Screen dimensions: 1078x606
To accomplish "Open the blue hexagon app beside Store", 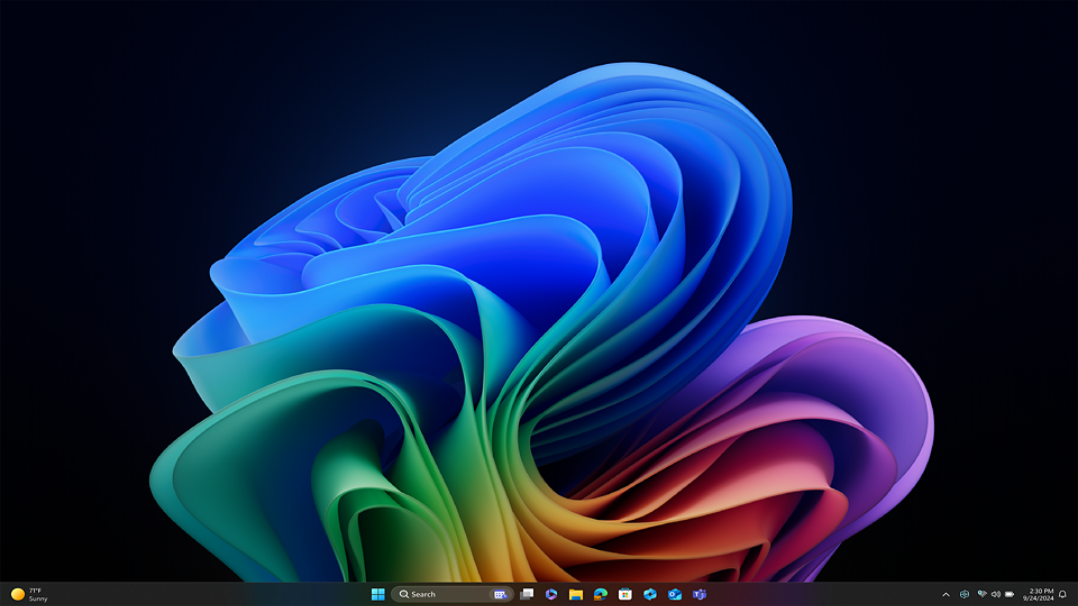I will (650, 594).
